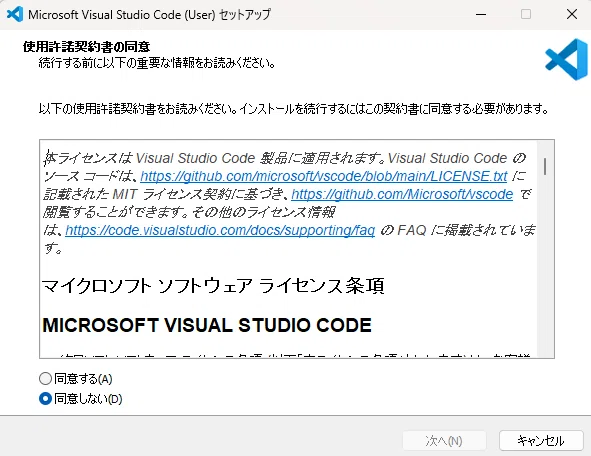Open the vscode LICENSE.txt GitHub link
Image resolution: width=591 pixels, height=456 pixels.
pyautogui.click(x=324, y=176)
